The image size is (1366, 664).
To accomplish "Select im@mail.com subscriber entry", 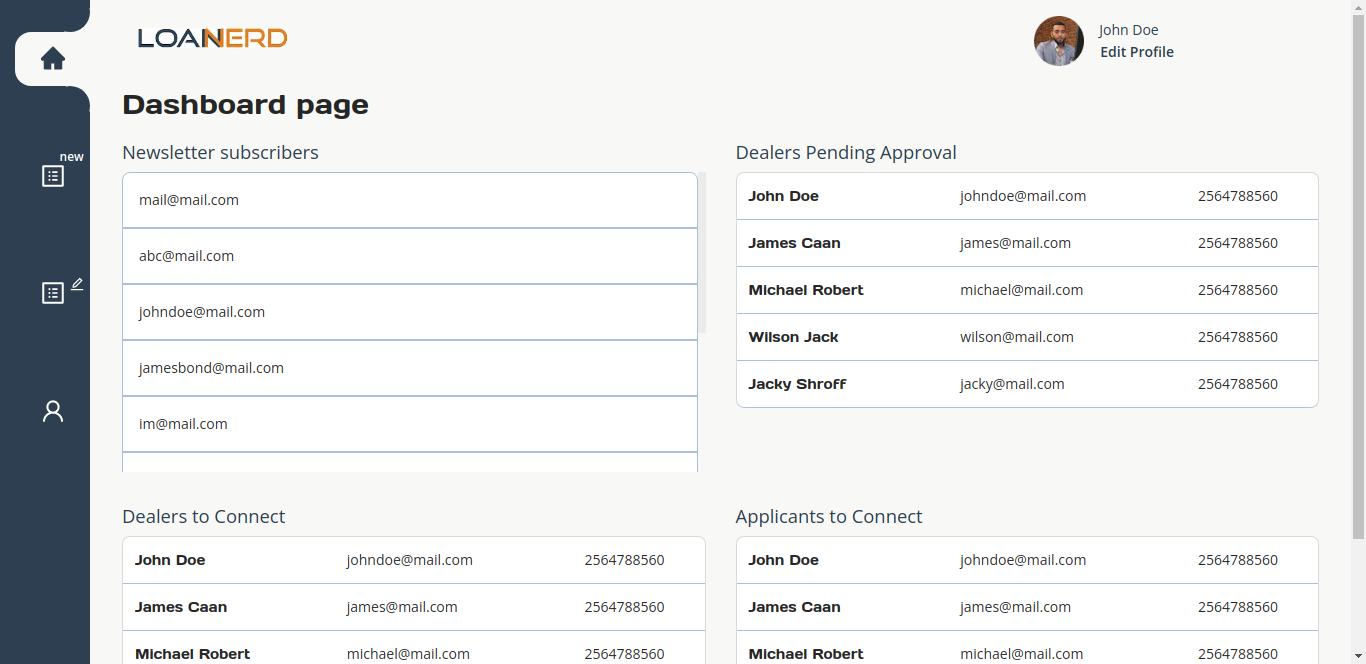I will coord(410,424).
